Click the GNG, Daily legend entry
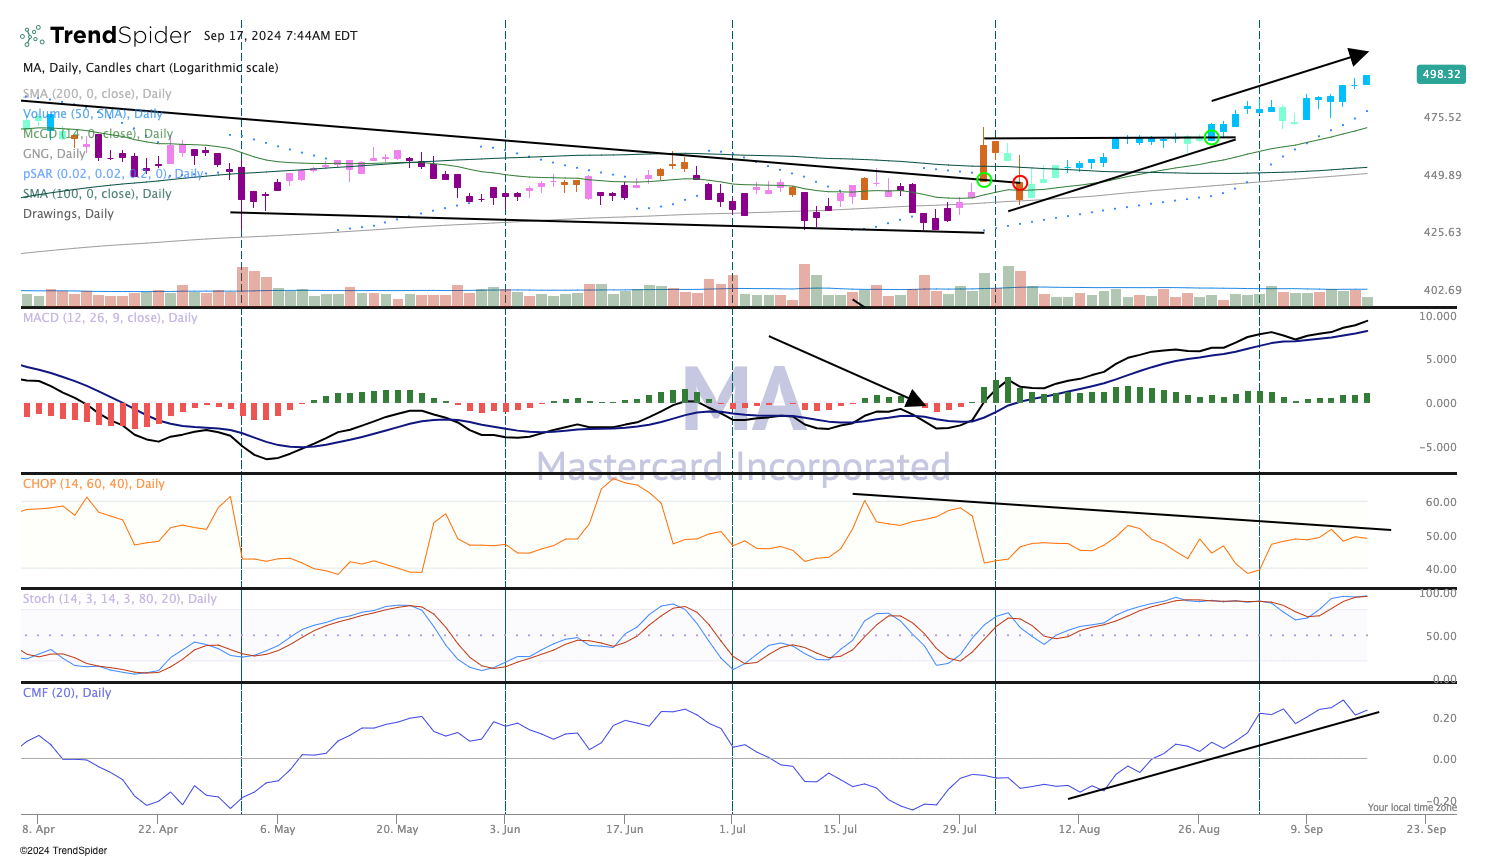Viewport: 1487px width, 860px height. point(54,154)
